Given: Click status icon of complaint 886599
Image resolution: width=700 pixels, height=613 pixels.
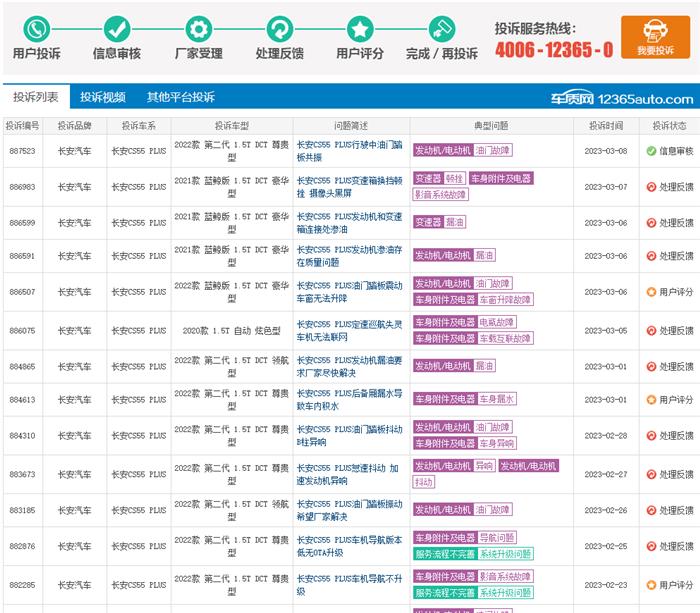Looking at the screenshot, I should pyautogui.click(x=651, y=223).
